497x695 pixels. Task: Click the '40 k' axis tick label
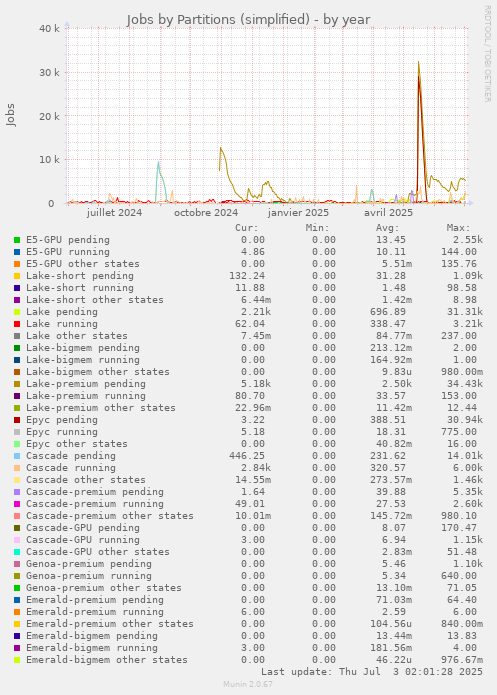tap(49, 28)
